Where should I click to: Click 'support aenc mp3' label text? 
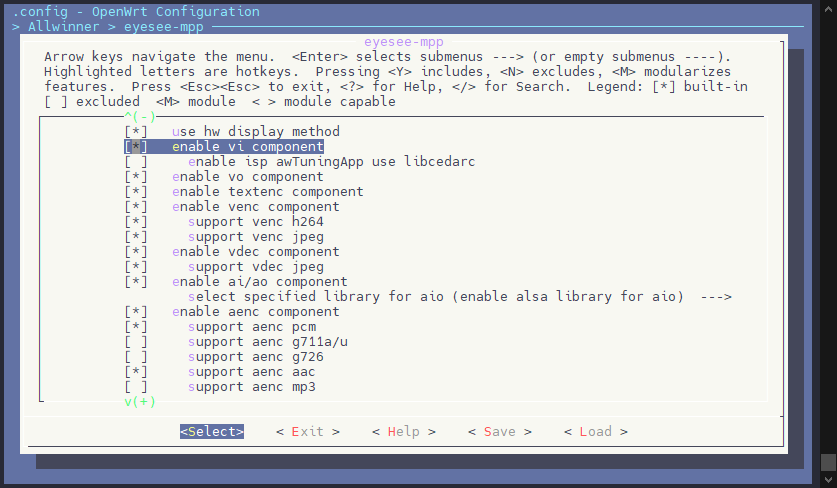251,387
